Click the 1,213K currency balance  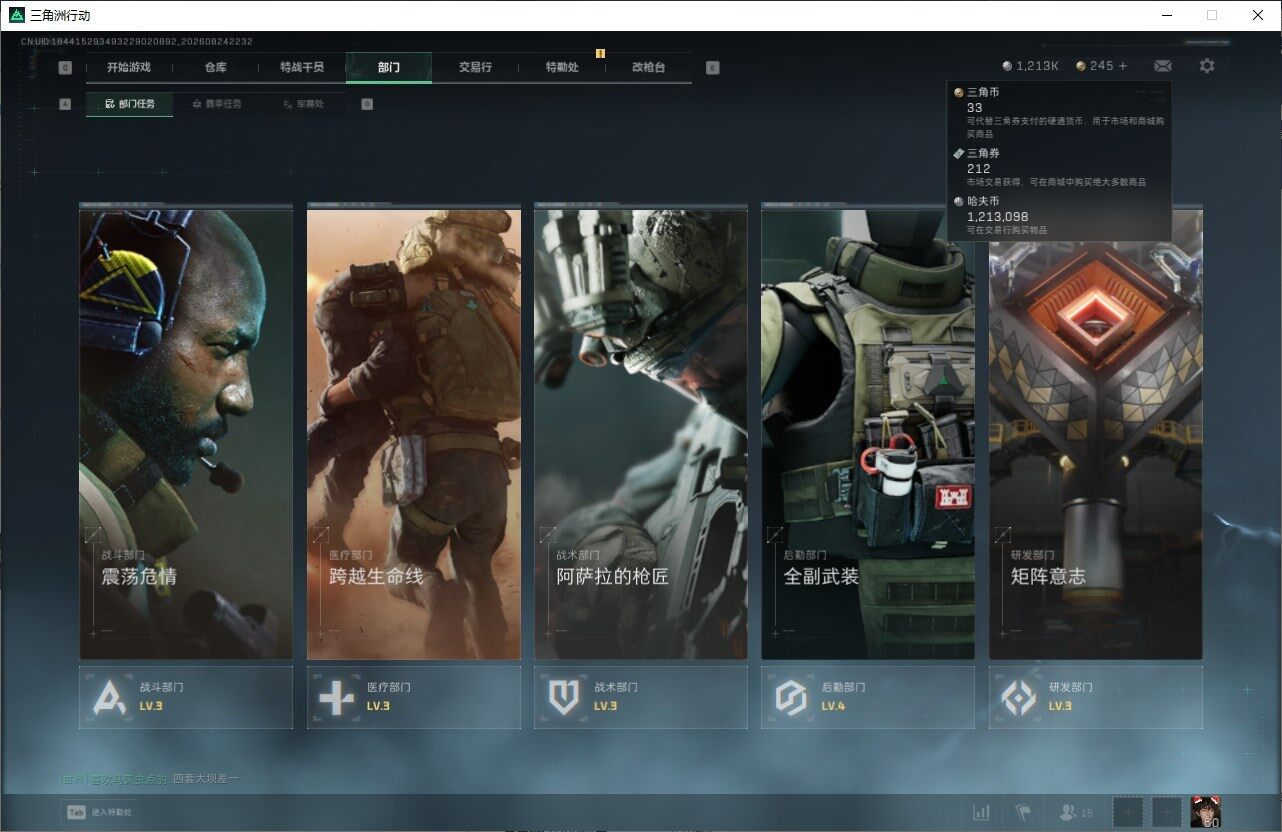(1037, 66)
